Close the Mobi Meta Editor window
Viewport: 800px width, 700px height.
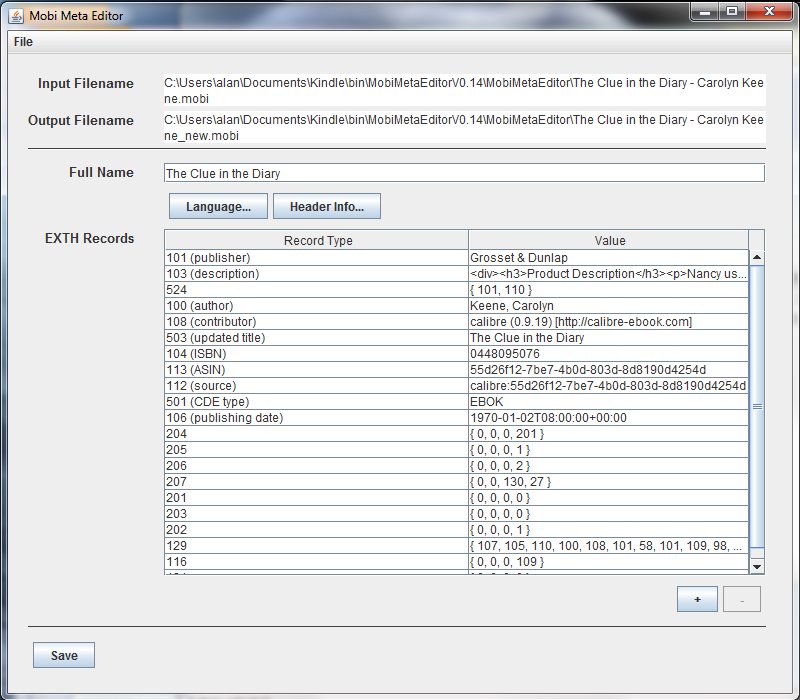[770, 11]
